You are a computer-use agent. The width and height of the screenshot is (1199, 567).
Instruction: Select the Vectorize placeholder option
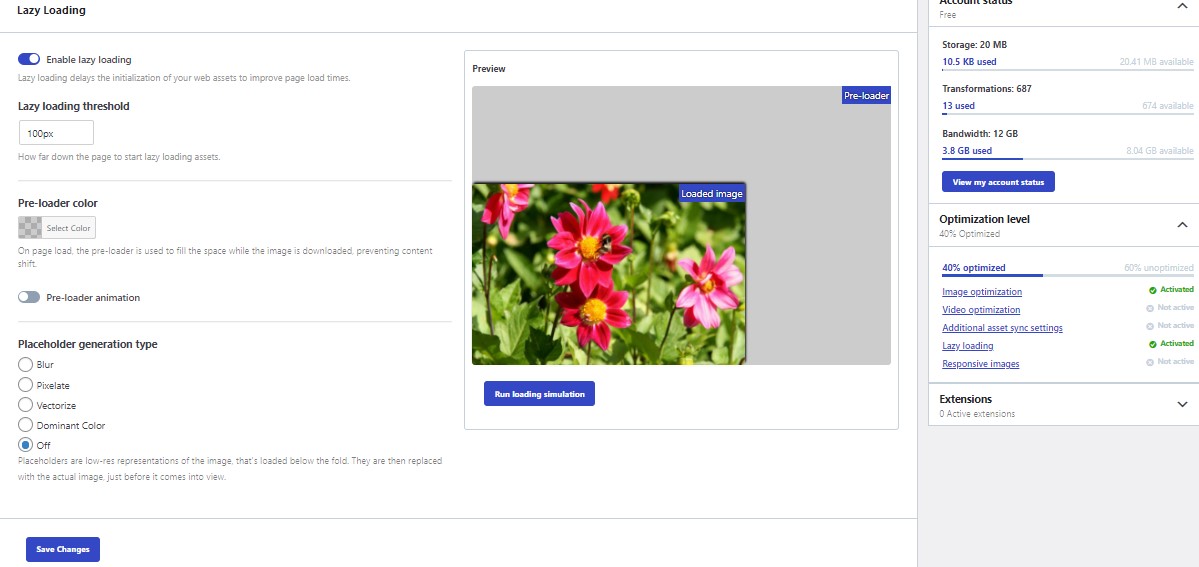(x=25, y=405)
